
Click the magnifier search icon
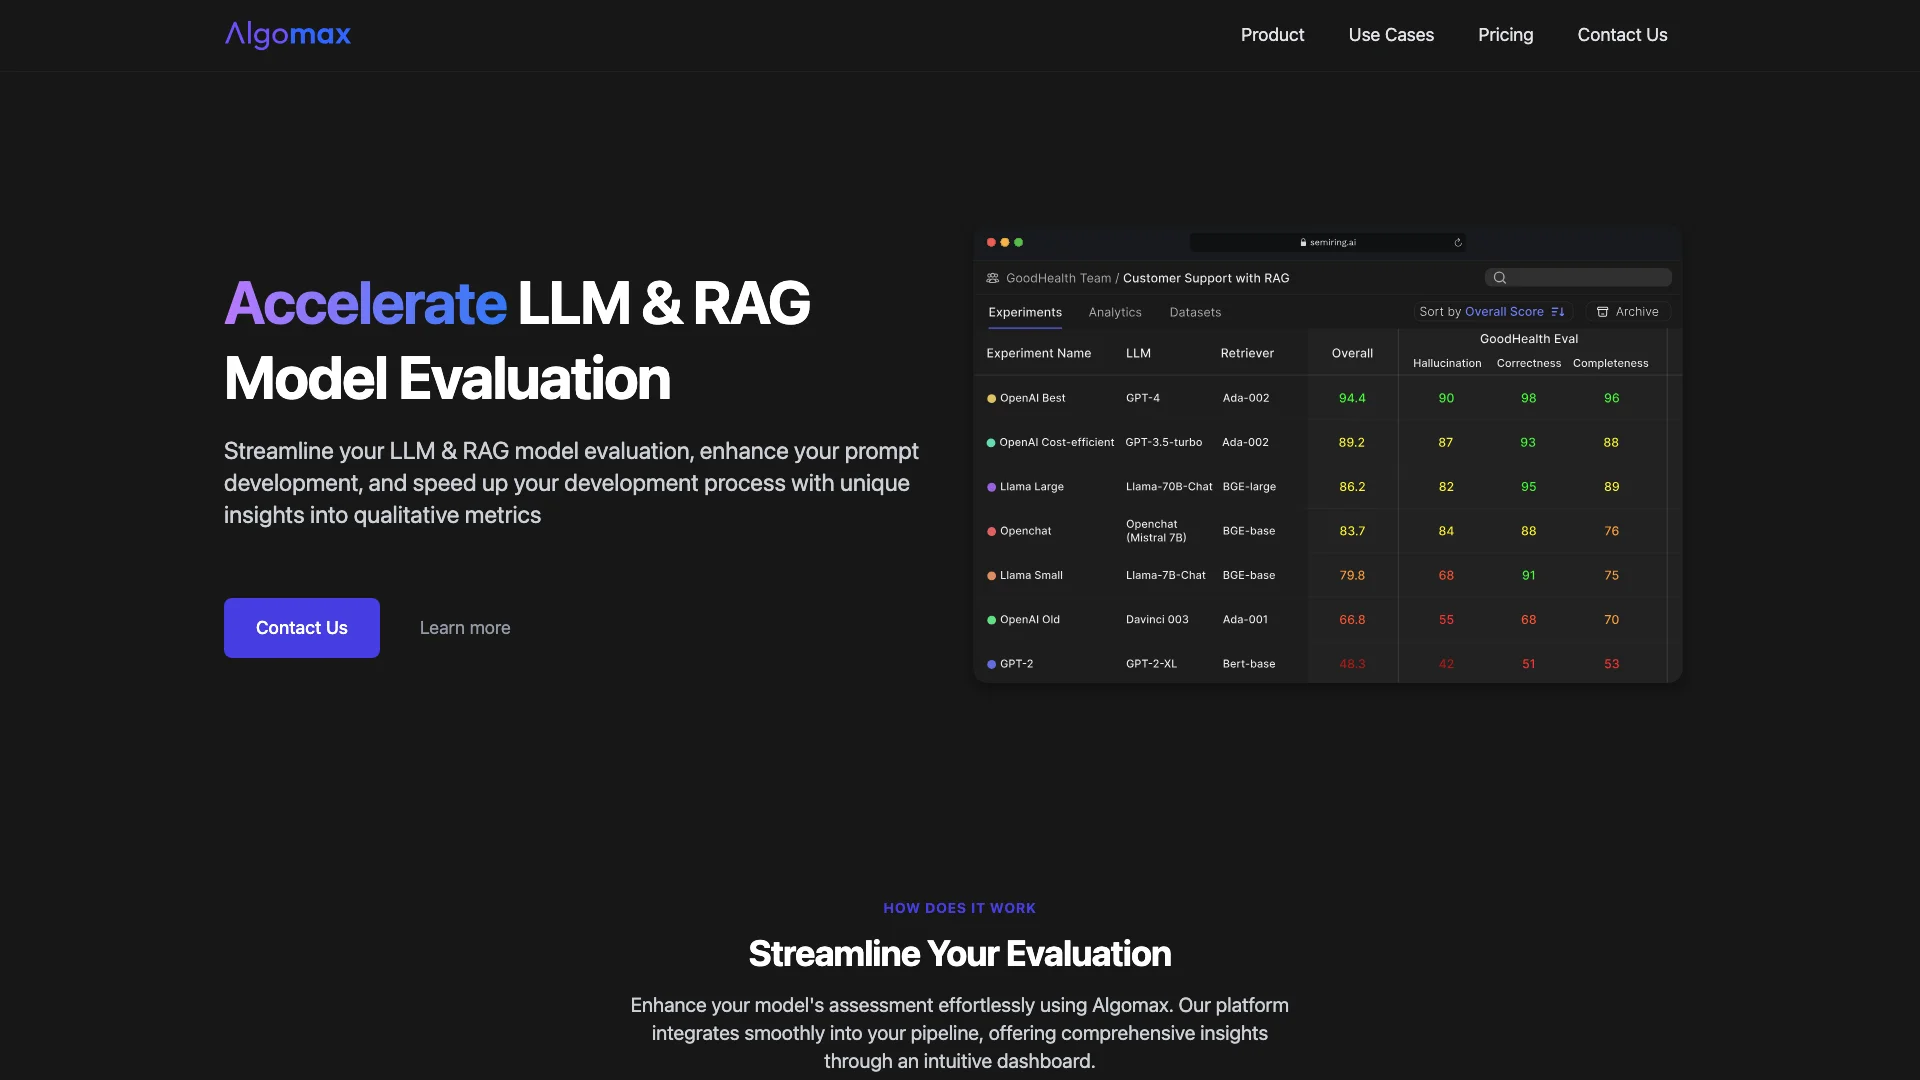click(1500, 278)
